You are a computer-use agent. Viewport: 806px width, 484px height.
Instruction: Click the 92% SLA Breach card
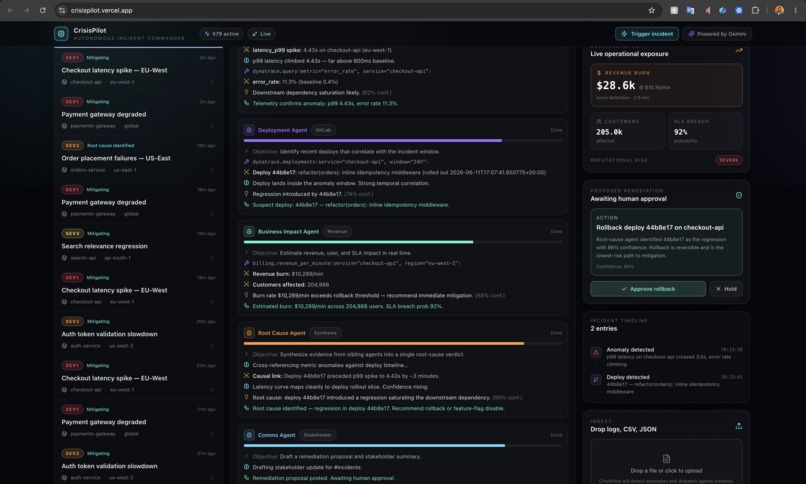(705, 131)
